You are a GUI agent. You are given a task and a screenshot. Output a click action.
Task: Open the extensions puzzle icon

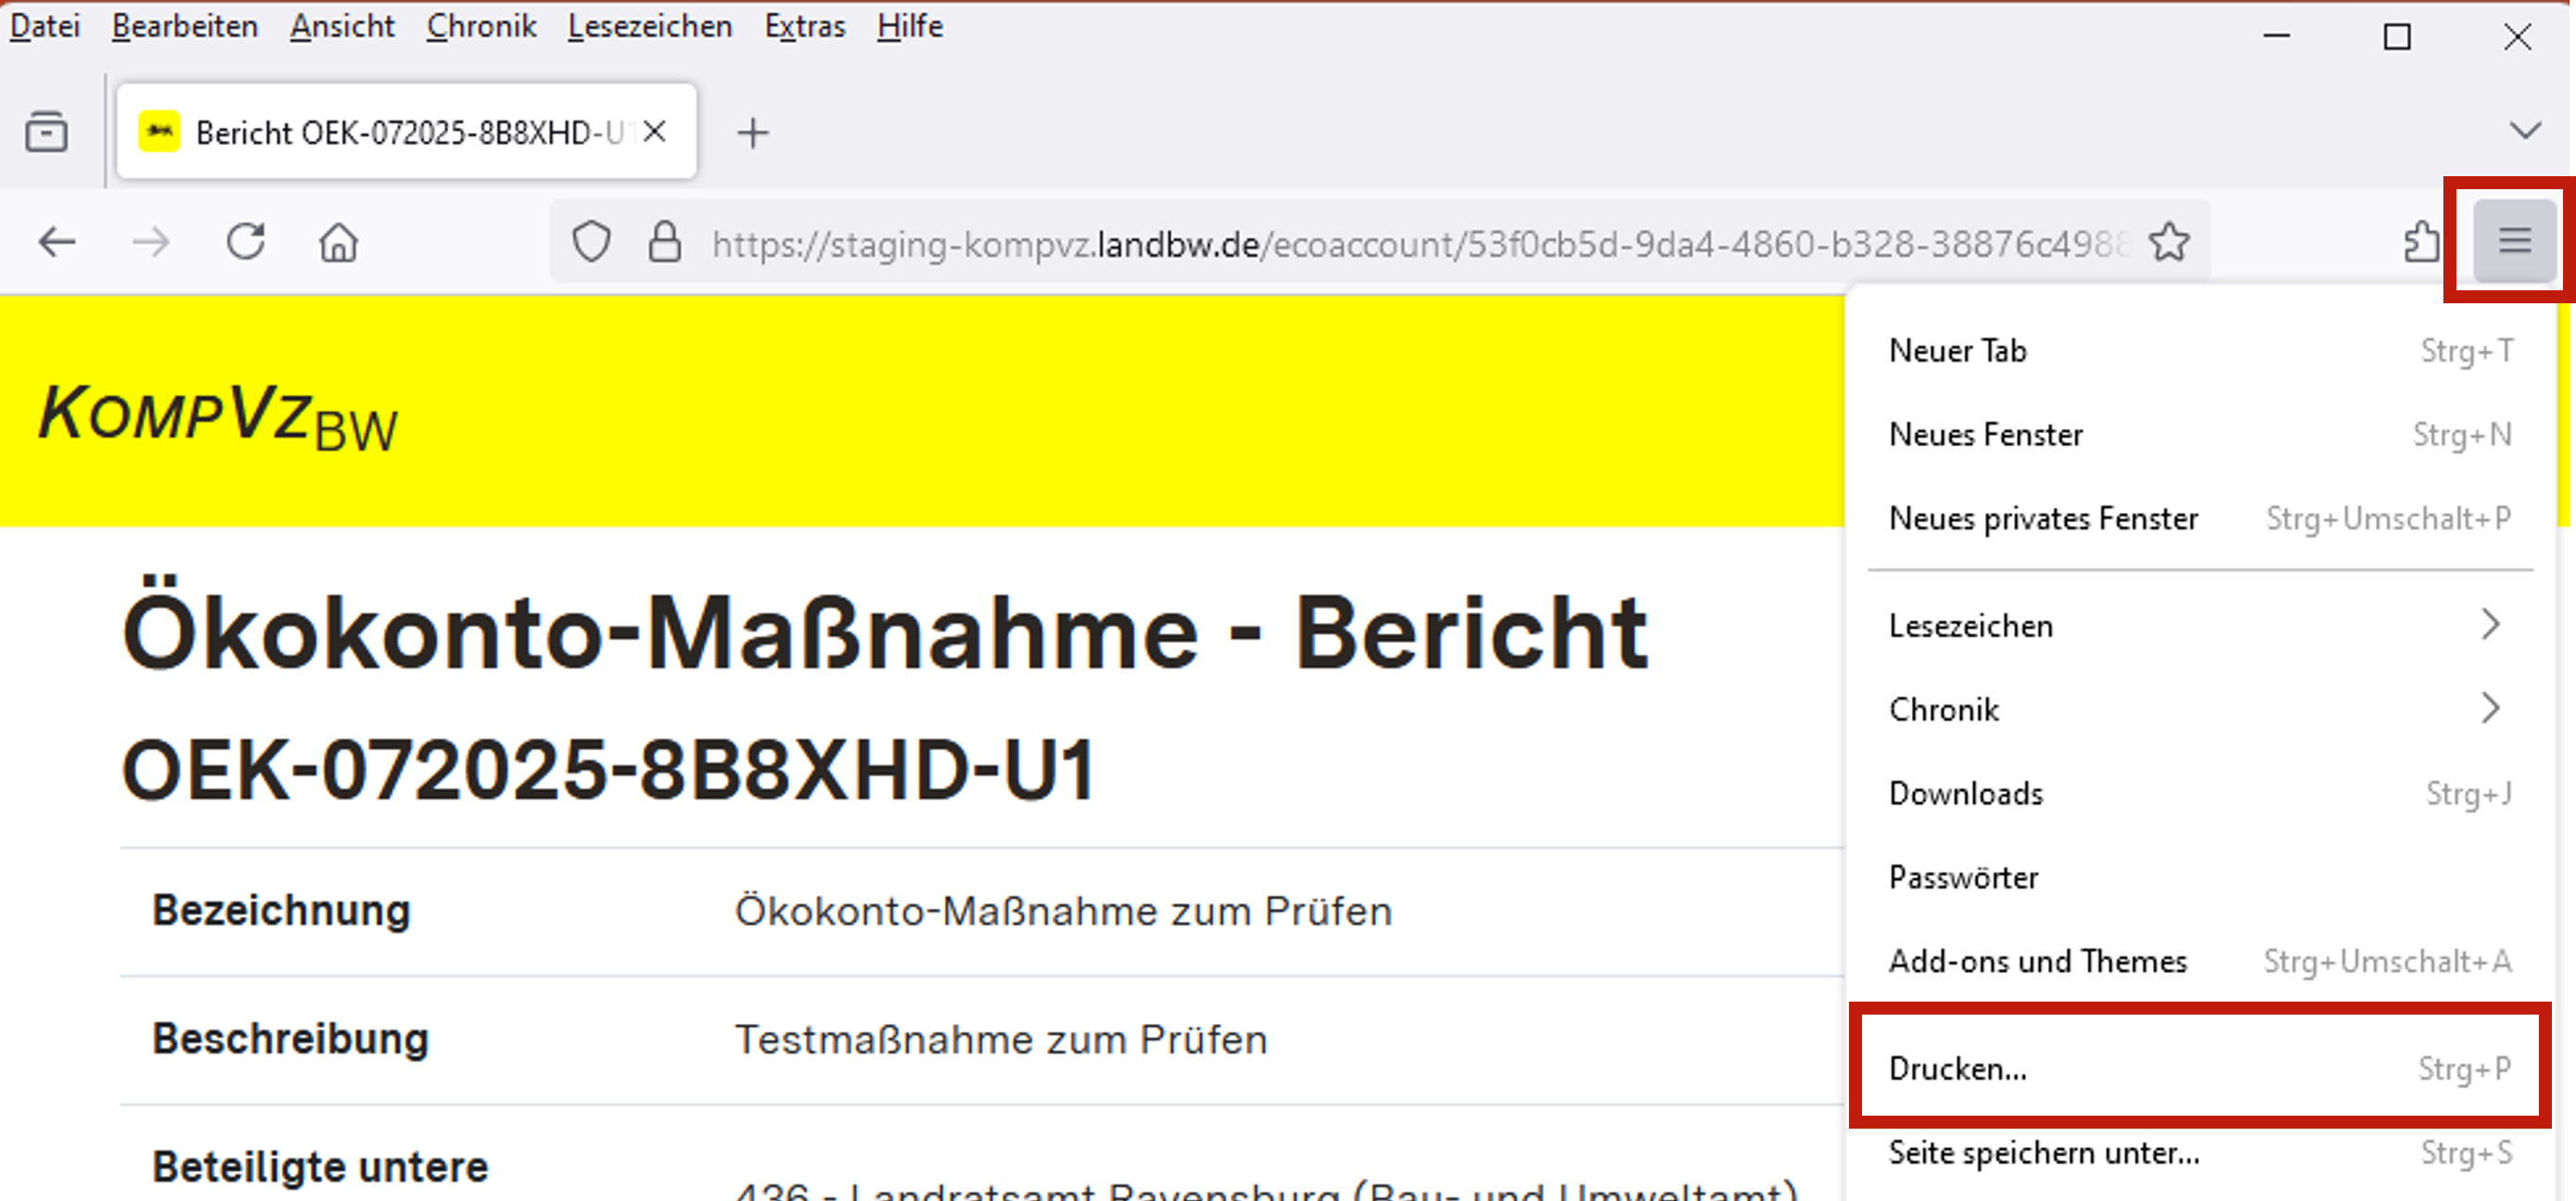(2421, 242)
